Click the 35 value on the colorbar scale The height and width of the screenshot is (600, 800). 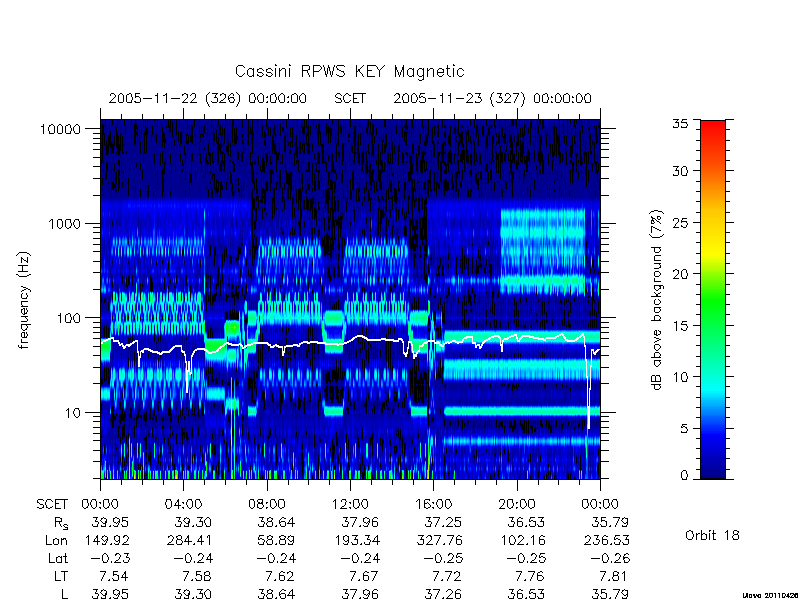pyautogui.click(x=680, y=123)
